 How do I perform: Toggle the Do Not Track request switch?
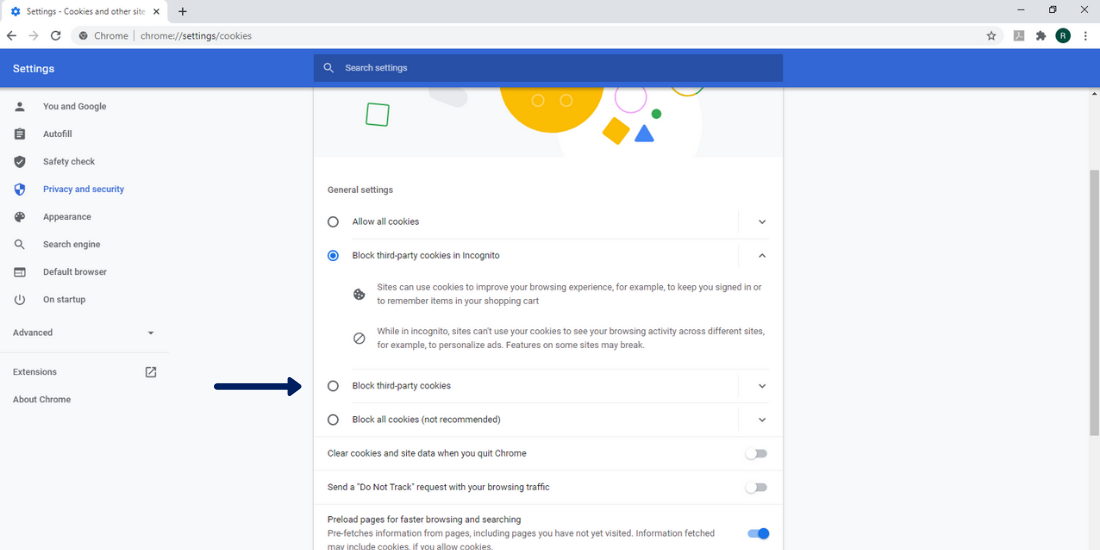pos(756,488)
